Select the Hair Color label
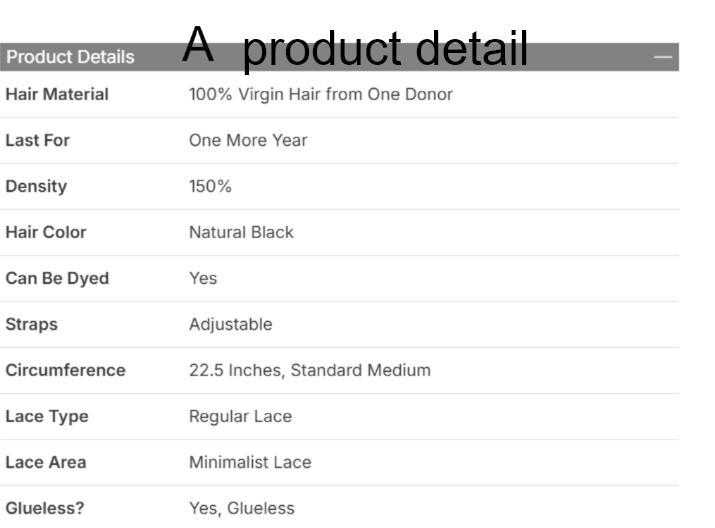Image resolution: width=715 pixels, height=528 pixels. 46,232
